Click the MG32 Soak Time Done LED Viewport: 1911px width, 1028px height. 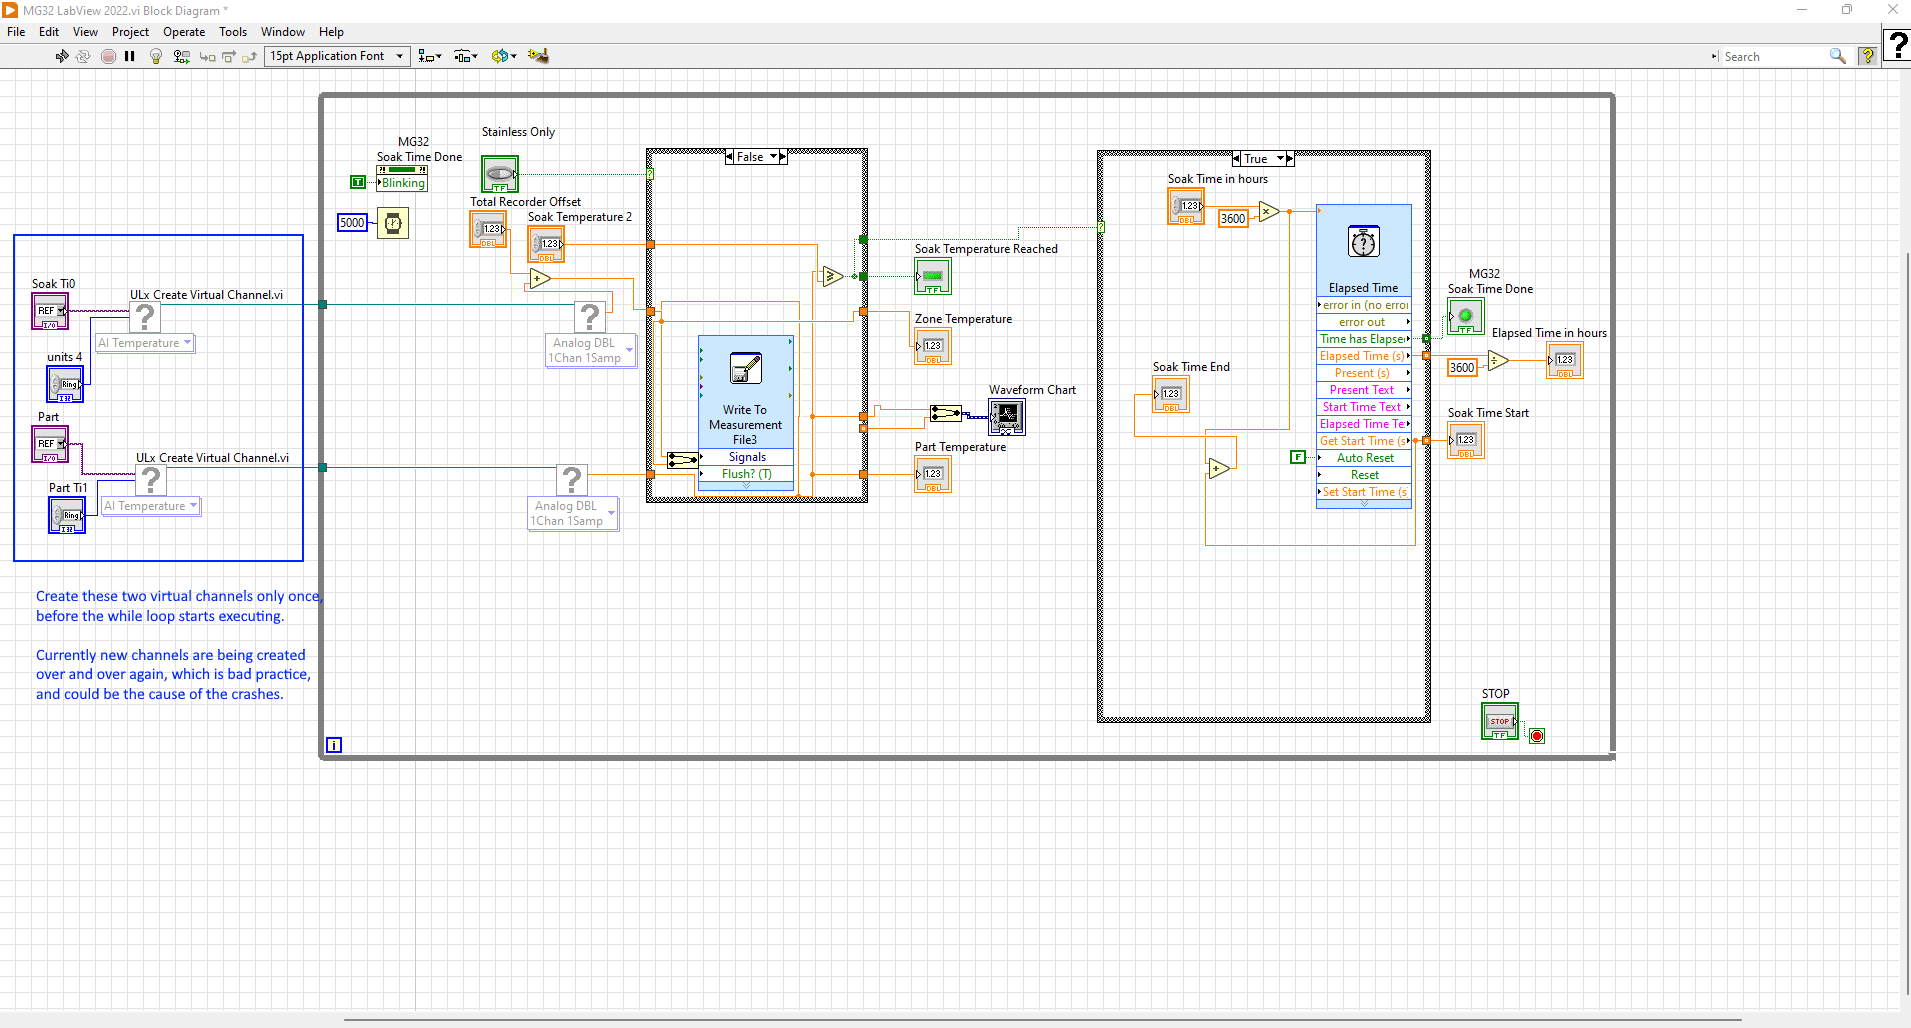pyautogui.click(x=1465, y=316)
